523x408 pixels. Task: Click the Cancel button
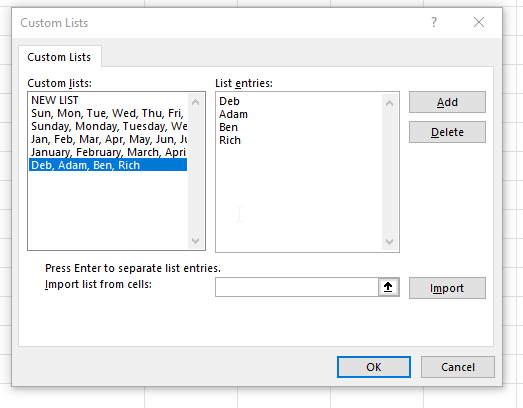(458, 367)
